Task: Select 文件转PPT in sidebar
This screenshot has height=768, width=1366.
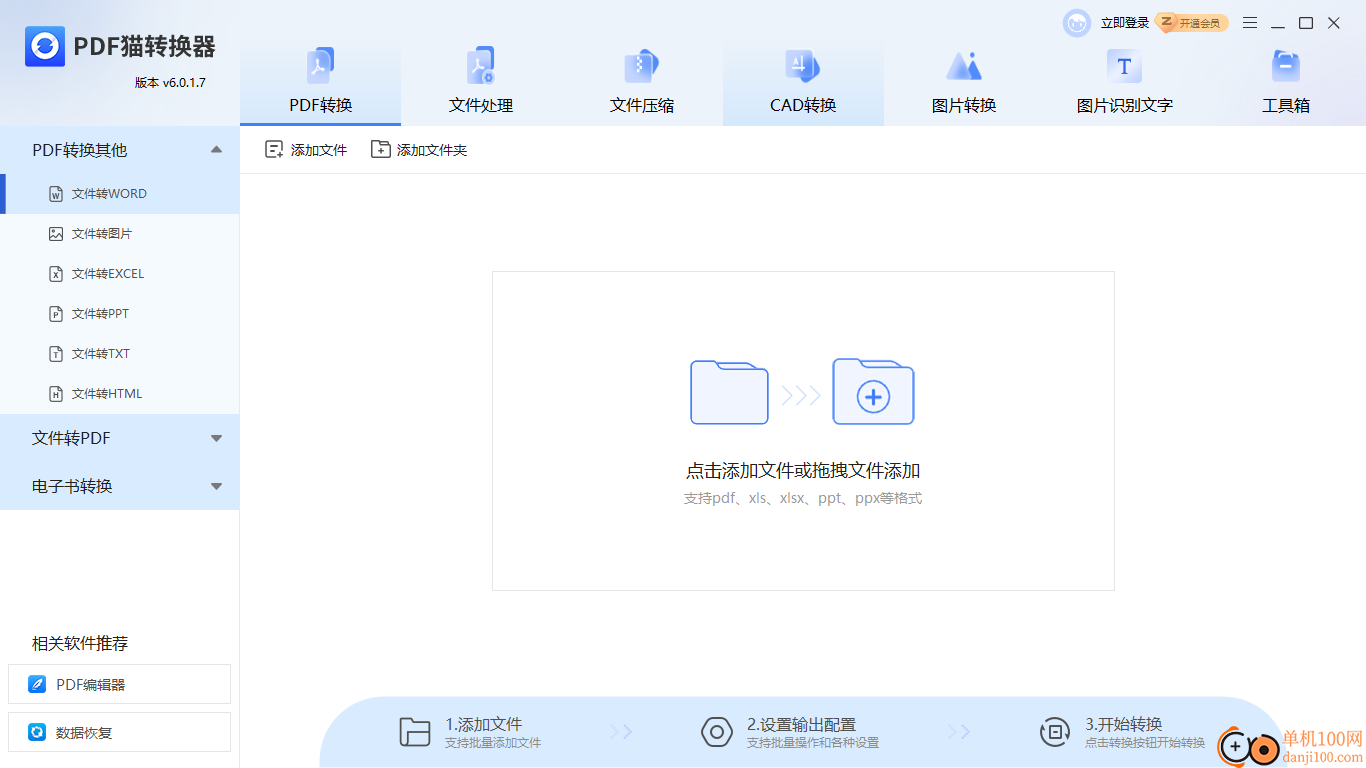Action: [x=120, y=314]
